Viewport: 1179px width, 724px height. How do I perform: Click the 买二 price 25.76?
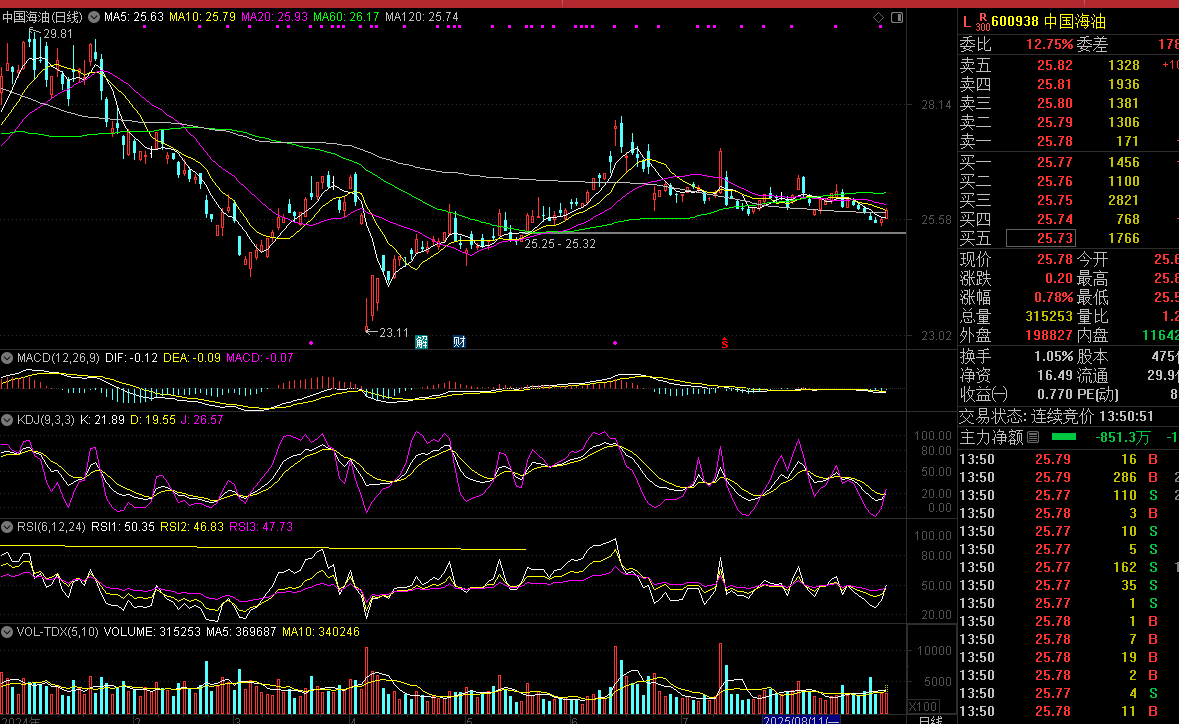click(x=1054, y=181)
